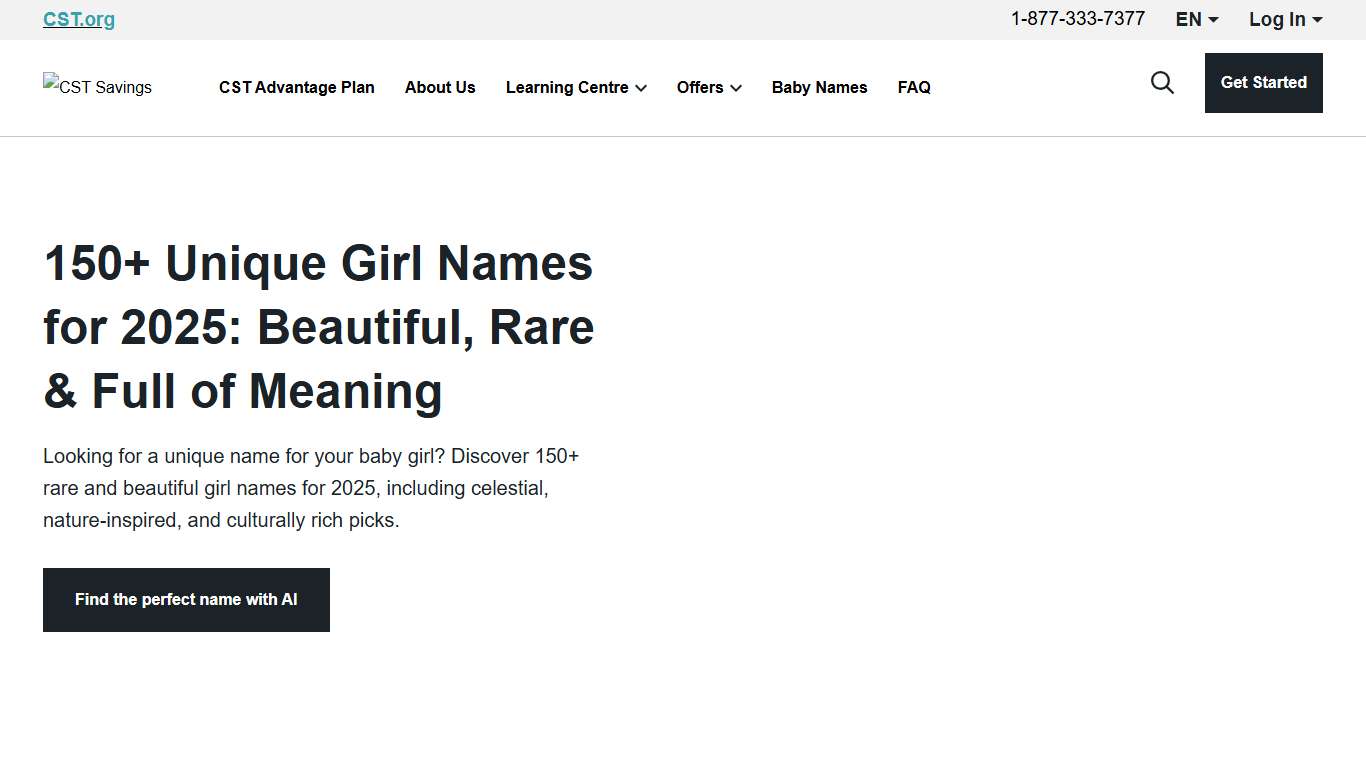The width and height of the screenshot is (1366, 768).
Task: Visit the CST.org link
Action: (78, 18)
